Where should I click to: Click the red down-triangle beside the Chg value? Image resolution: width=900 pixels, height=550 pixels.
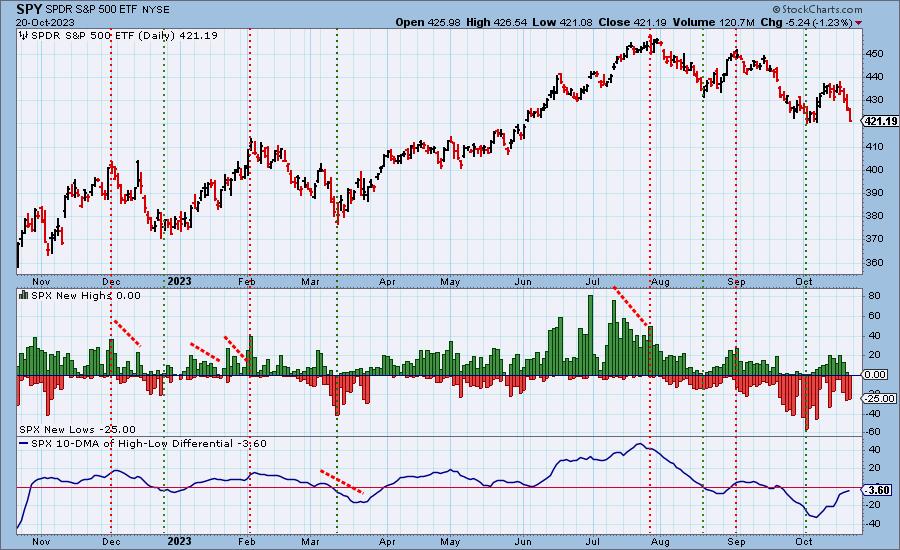(x=858, y=23)
